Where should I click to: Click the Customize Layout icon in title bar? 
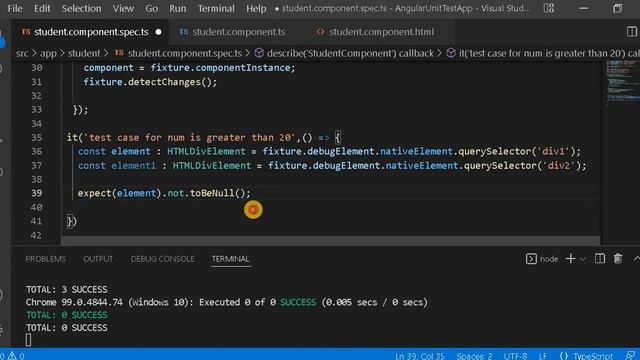(x=549, y=8)
